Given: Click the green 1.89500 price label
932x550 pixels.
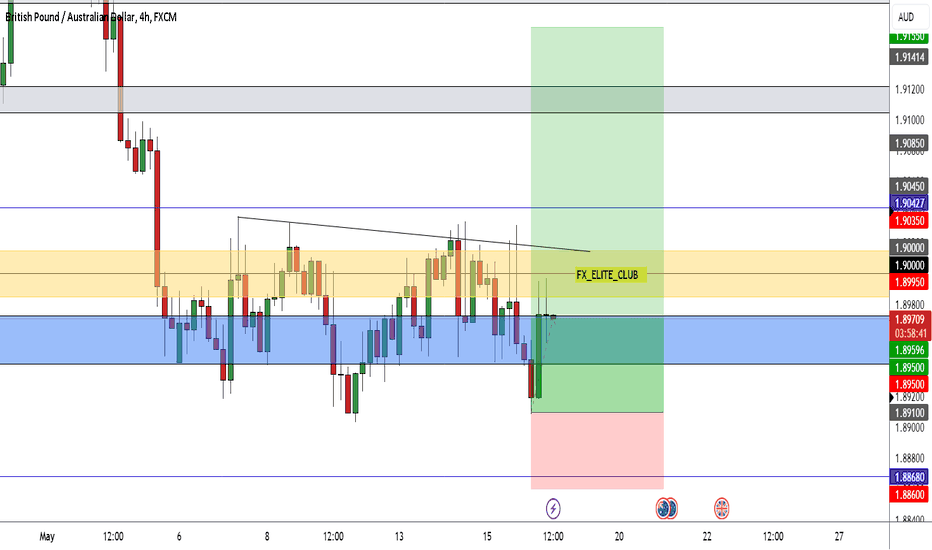Looking at the screenshot, I should (x=909, y=367).
